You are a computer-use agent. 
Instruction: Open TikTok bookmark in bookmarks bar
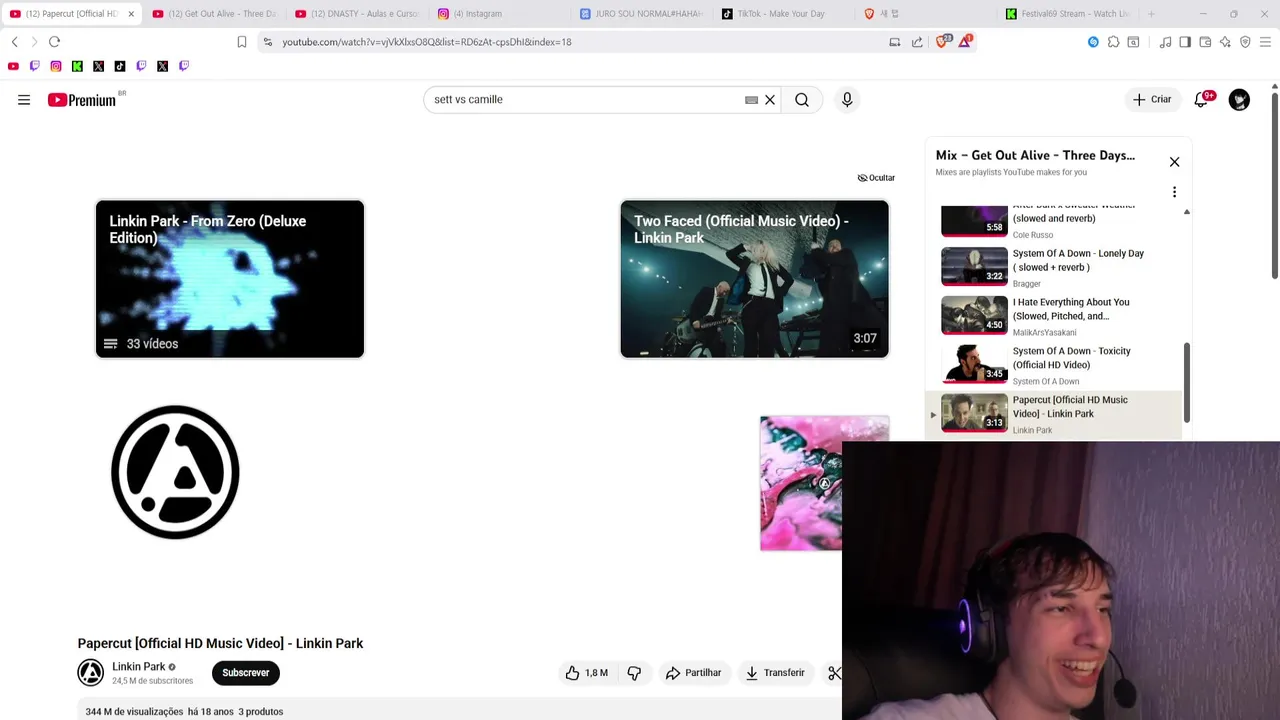[120, 66]
